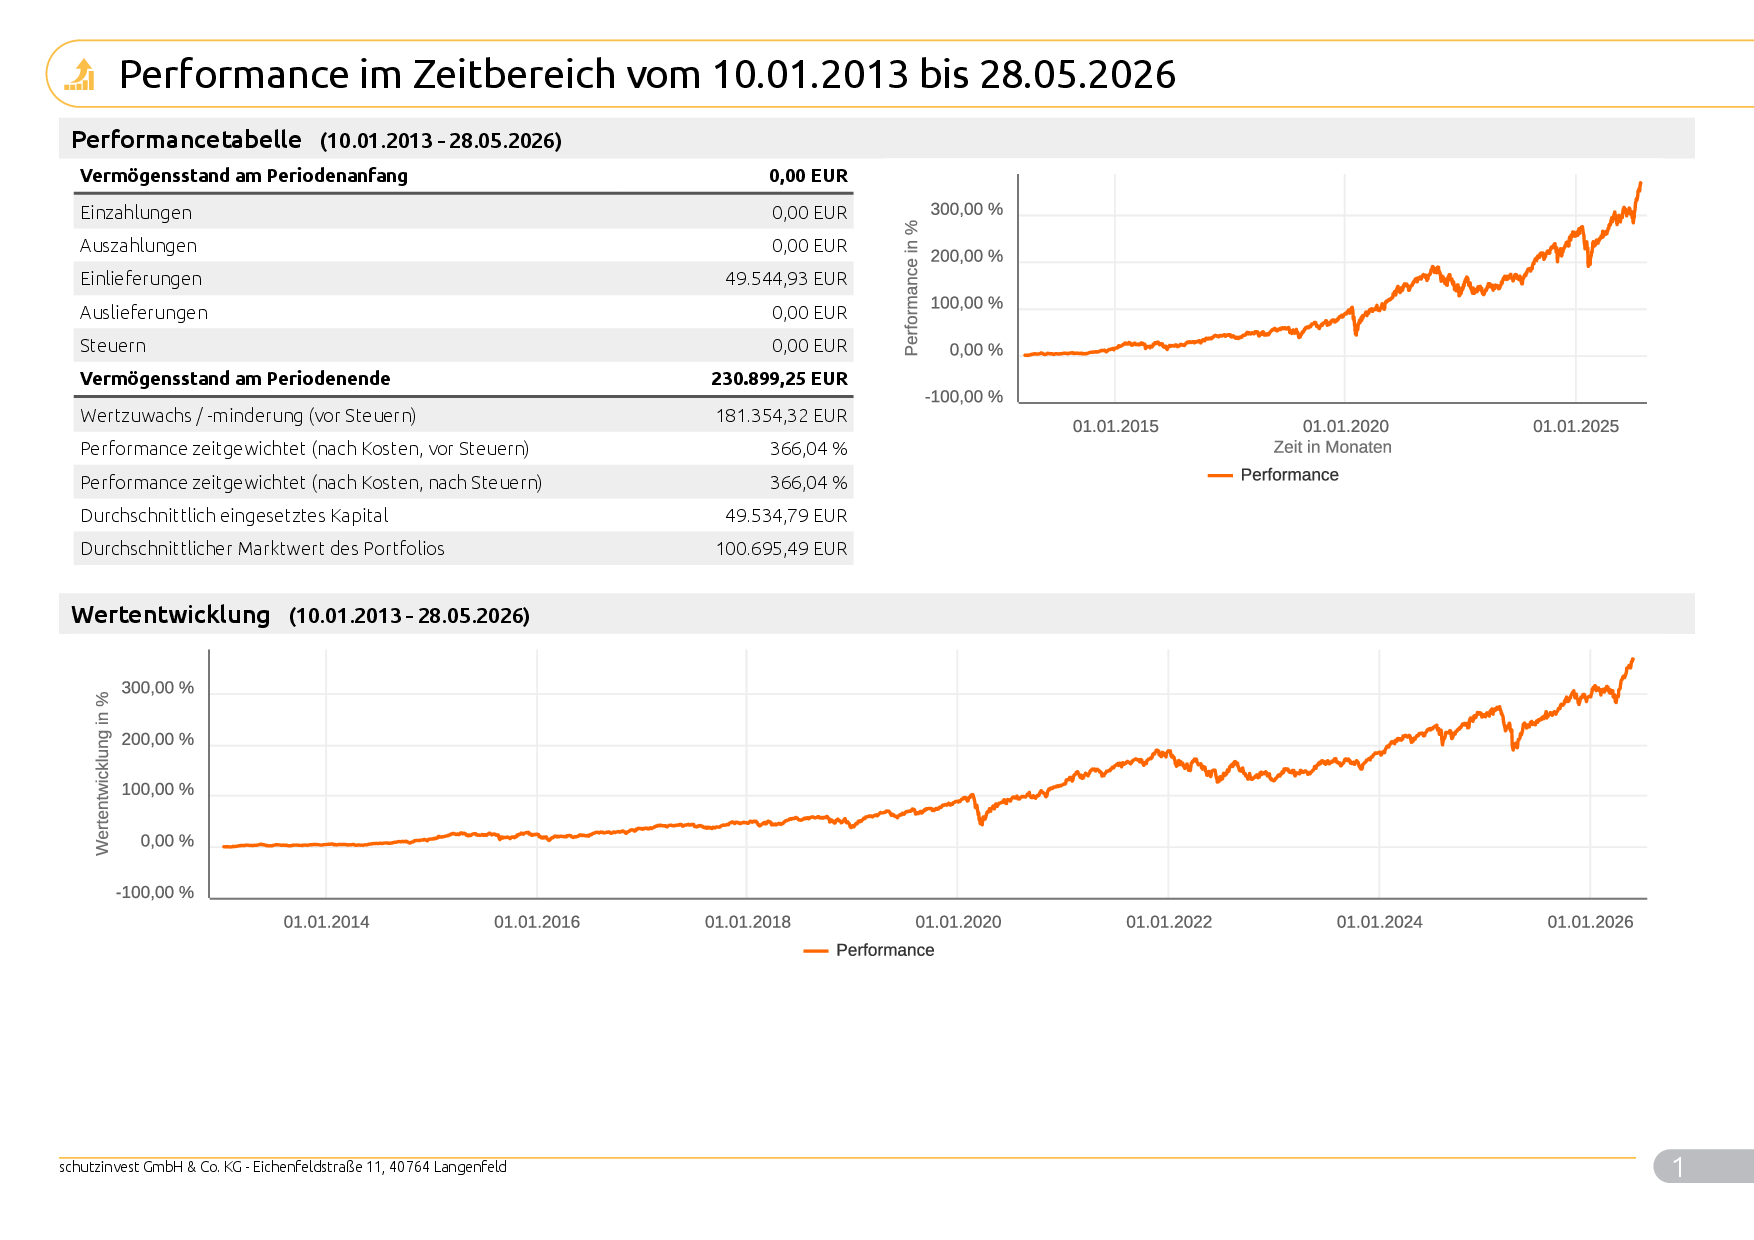Click 01.01.2020 on the upper chart axis
Viewport: 1754px width, 1240px height.
(1345, 426)
